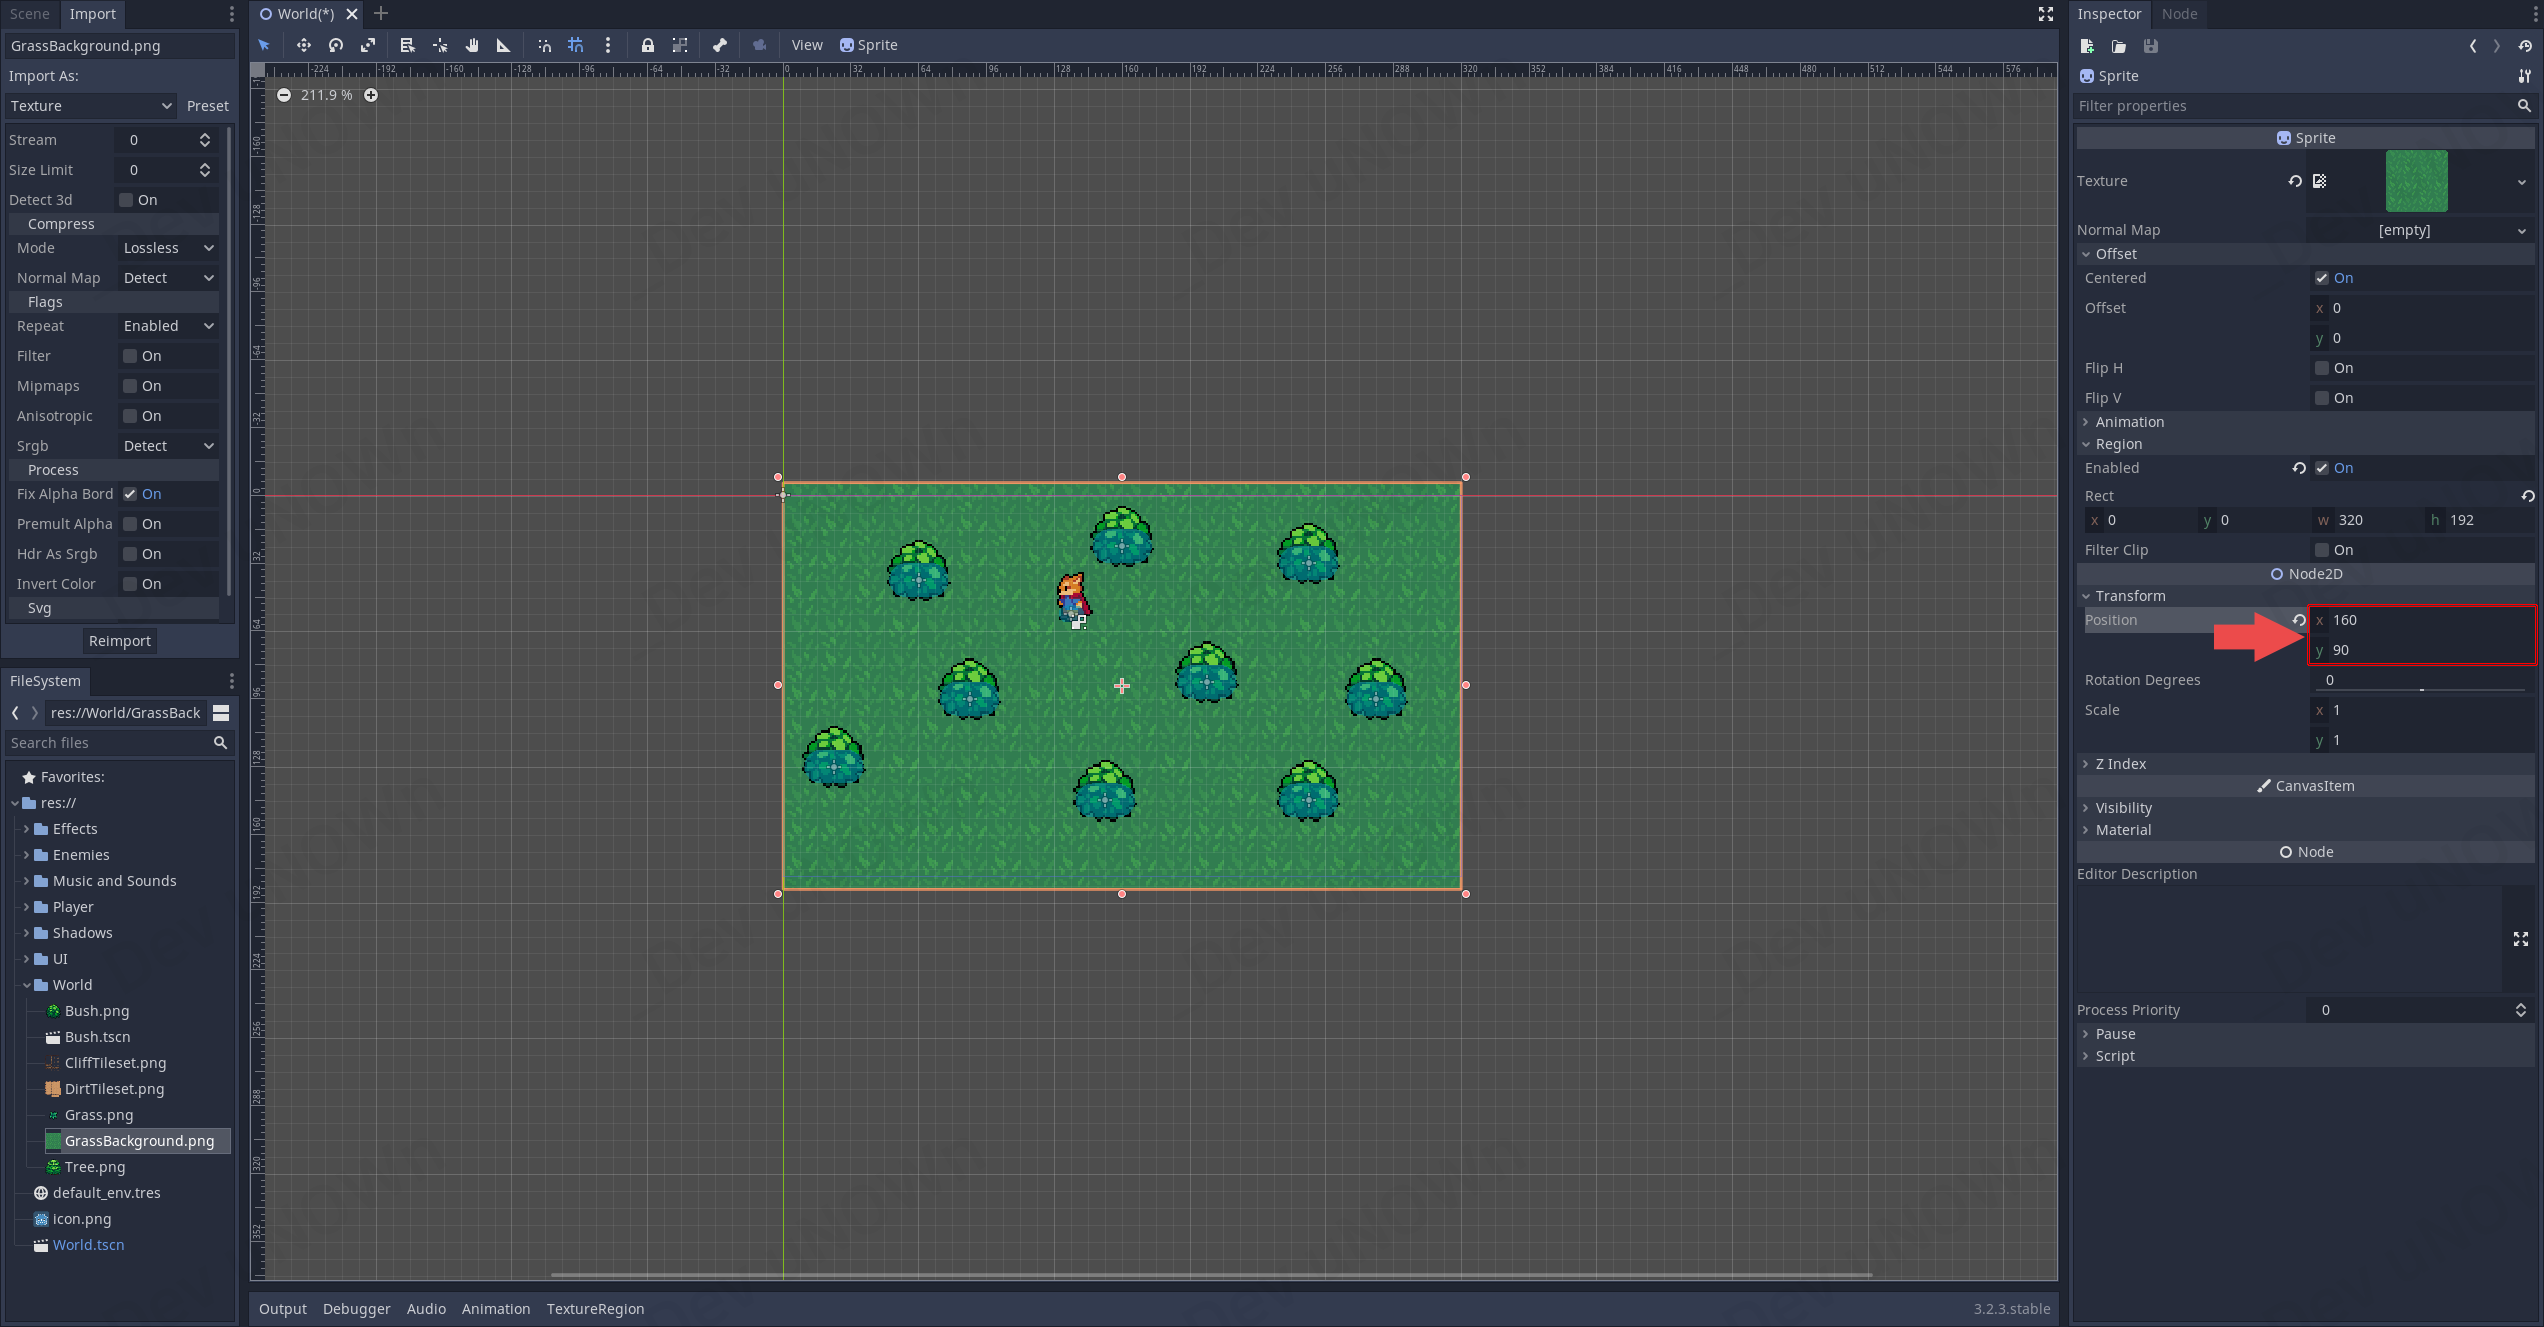Activate the Pan mode hand tool
The height and width of the screenshot is (1327, 2544).
(x=472, y=45)
